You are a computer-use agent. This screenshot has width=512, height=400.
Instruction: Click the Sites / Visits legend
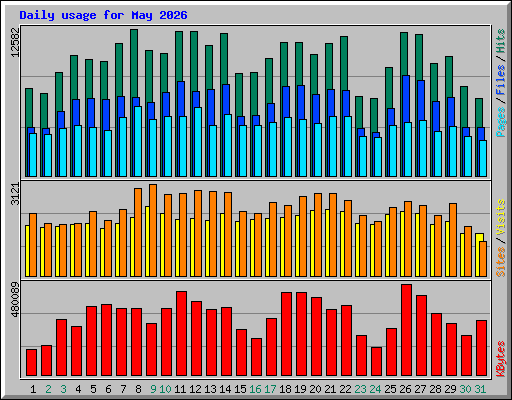pos(501,238)
